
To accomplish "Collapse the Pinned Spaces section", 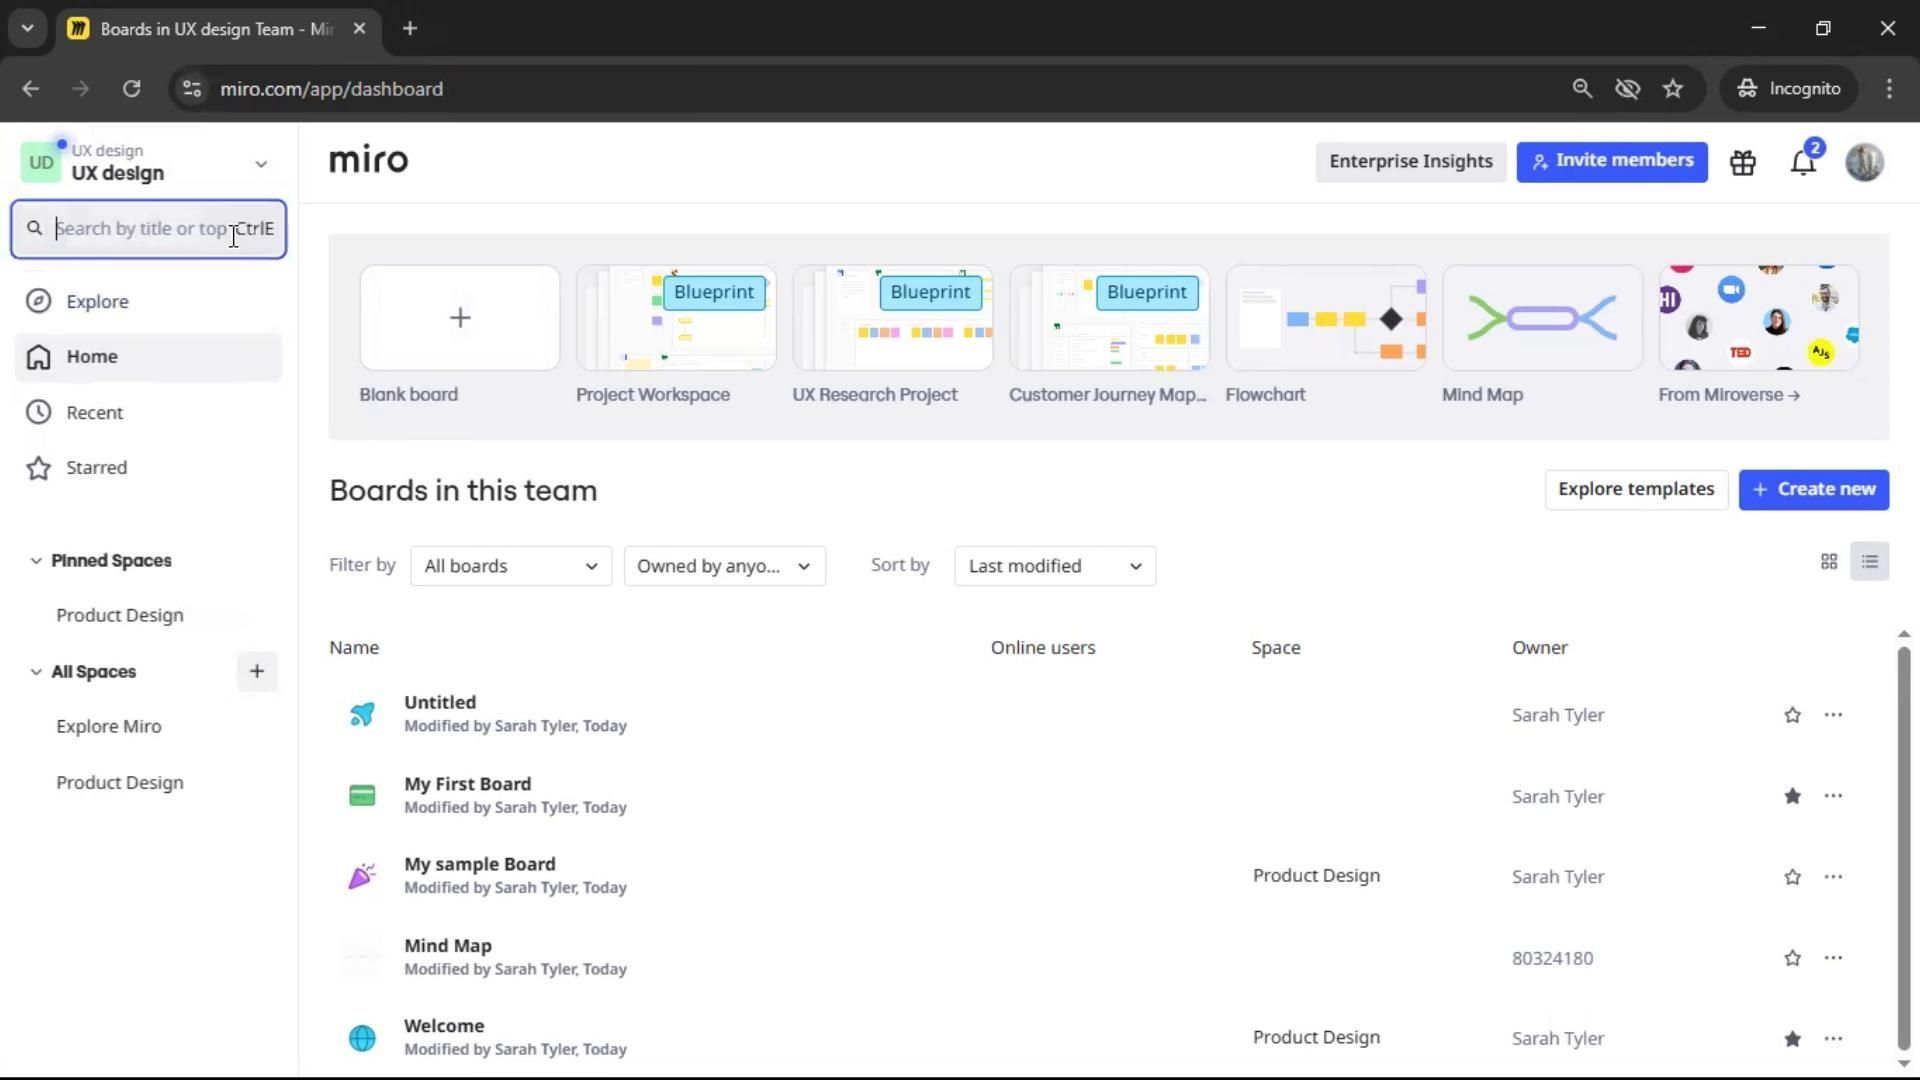I will (36, 561).
